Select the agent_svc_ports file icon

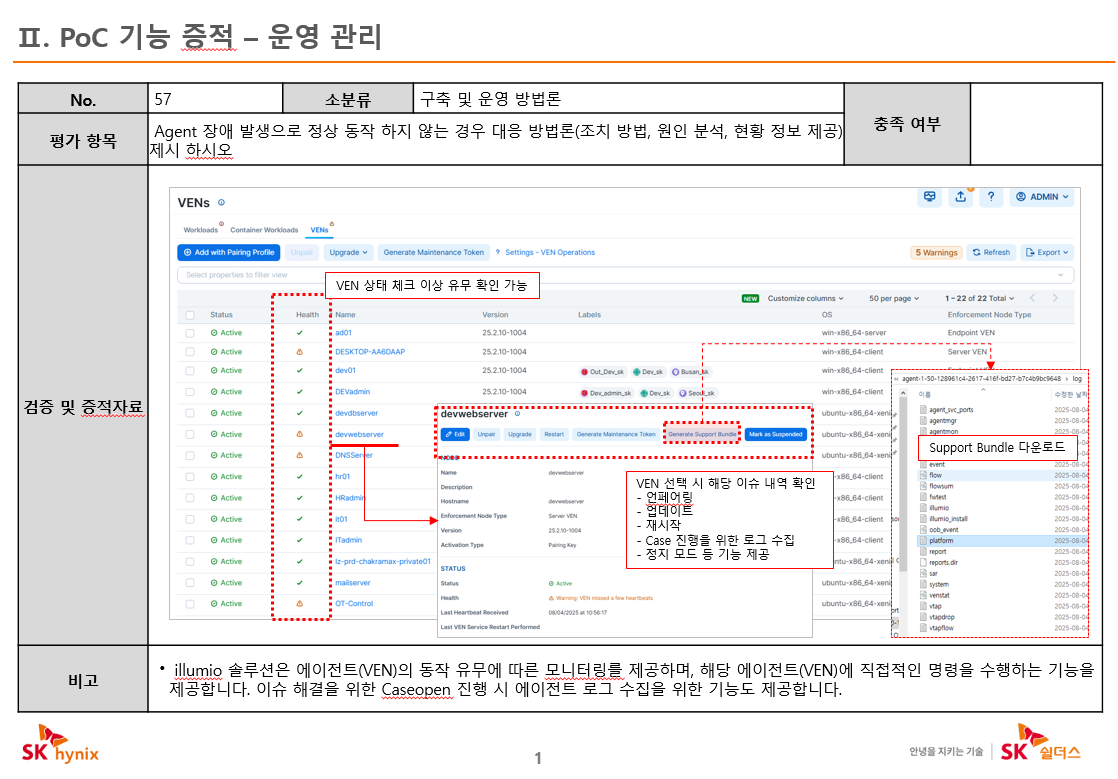pyautogui.click(x=923, y=410)
